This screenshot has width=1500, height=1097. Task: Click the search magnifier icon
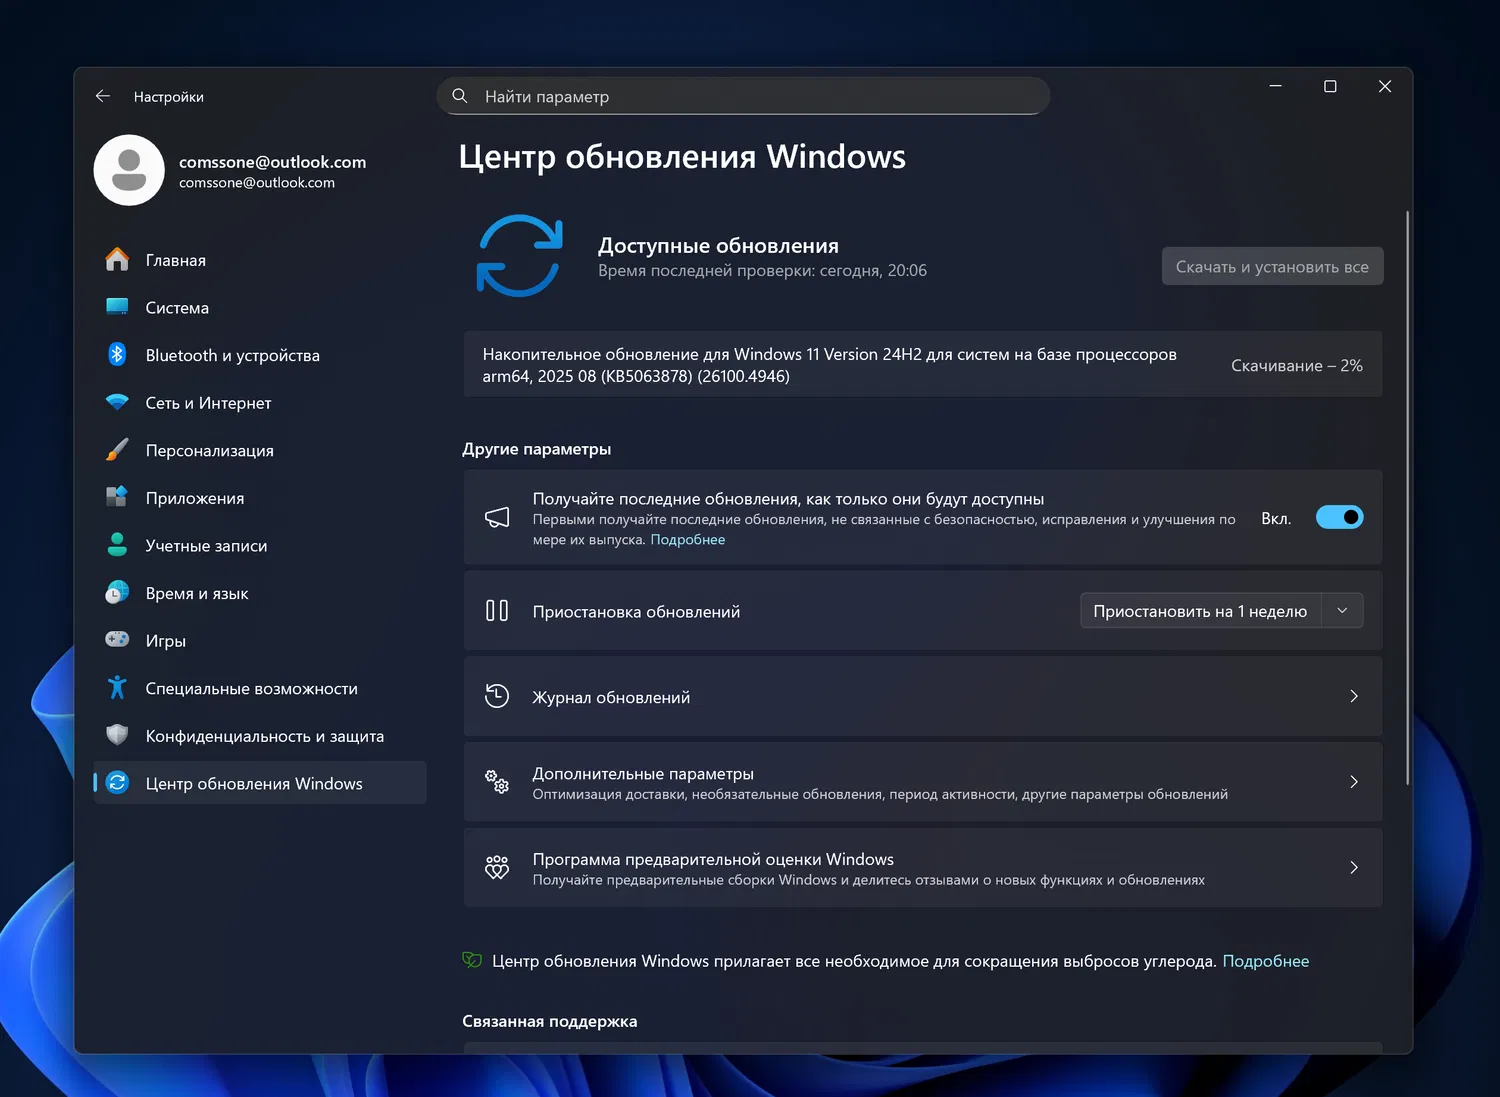coord(460,96)
